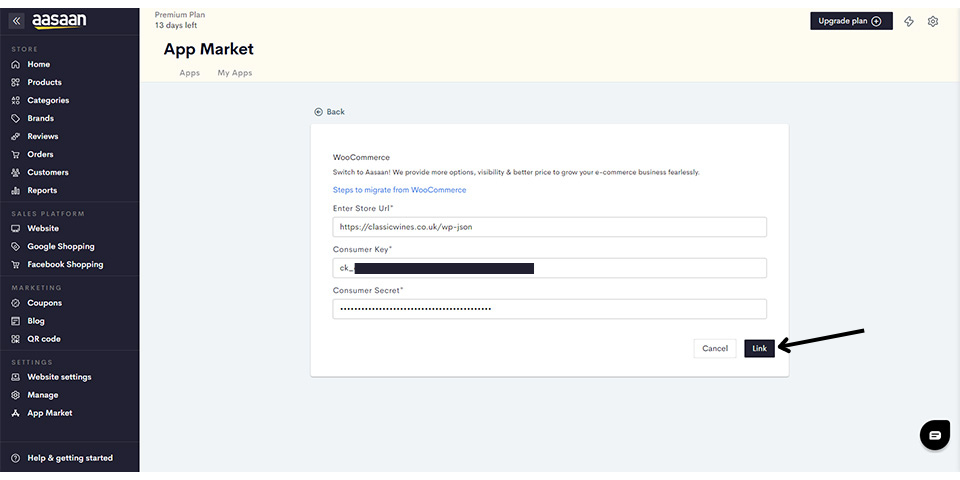Click the Google Shopping tag icon

(16, 247)
